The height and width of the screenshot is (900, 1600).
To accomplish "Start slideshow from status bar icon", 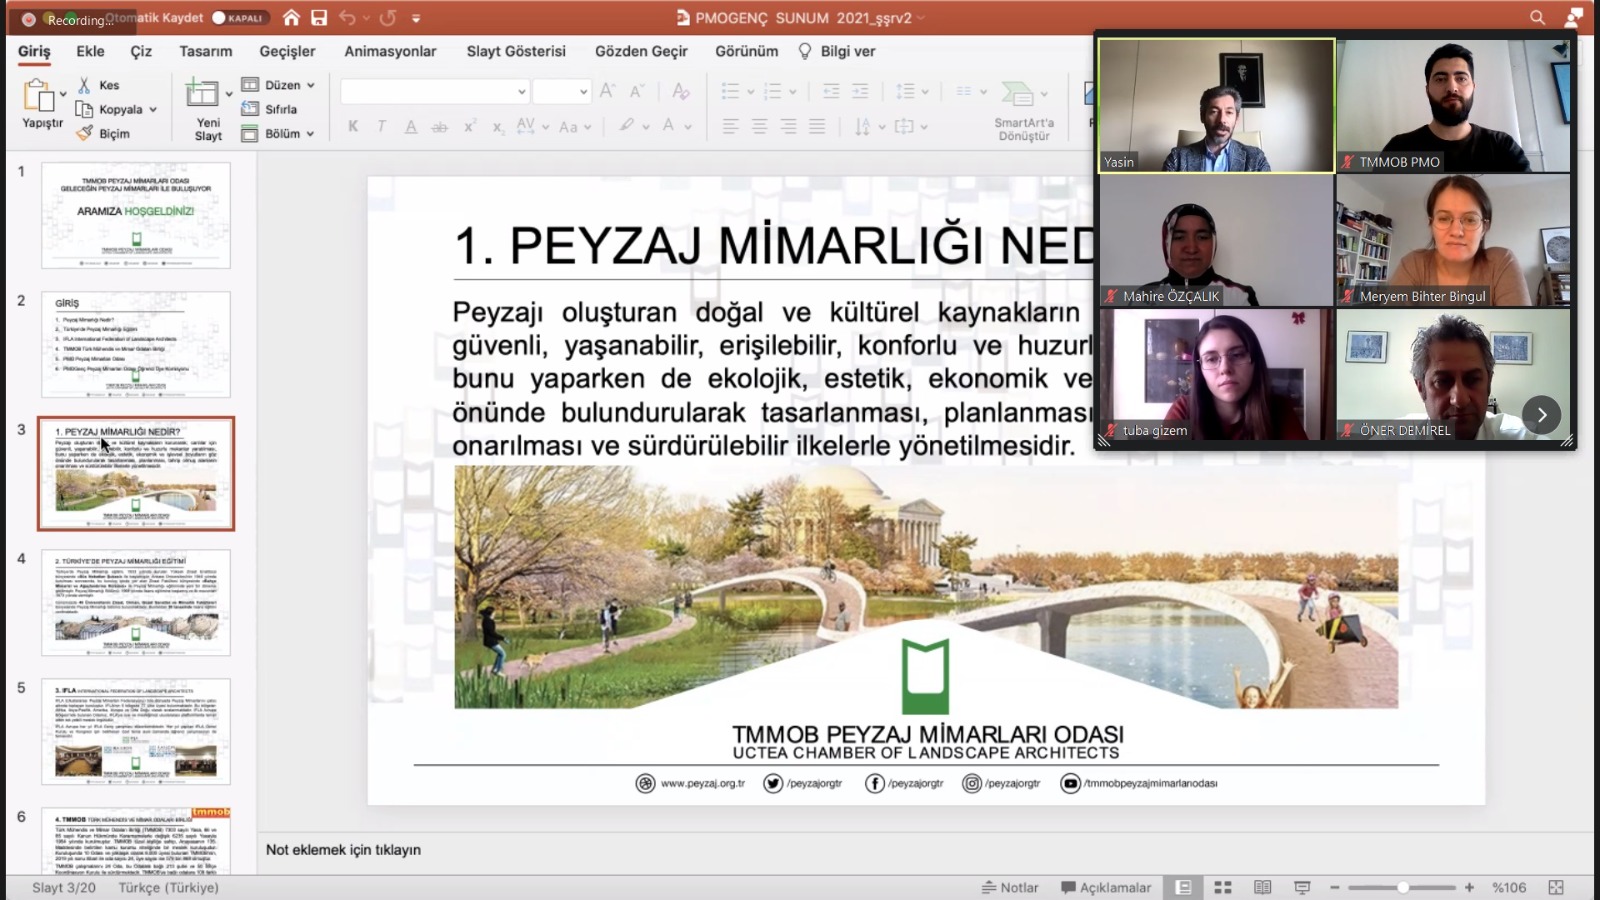I will pos(1302,887).
